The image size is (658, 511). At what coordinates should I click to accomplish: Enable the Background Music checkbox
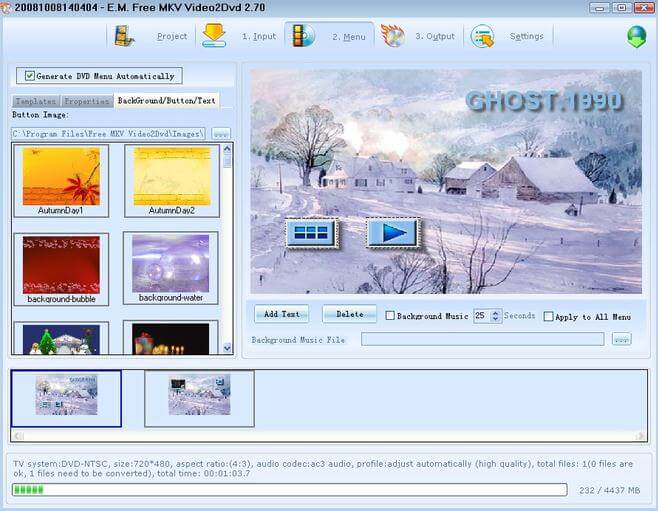(x=390, y=315)
